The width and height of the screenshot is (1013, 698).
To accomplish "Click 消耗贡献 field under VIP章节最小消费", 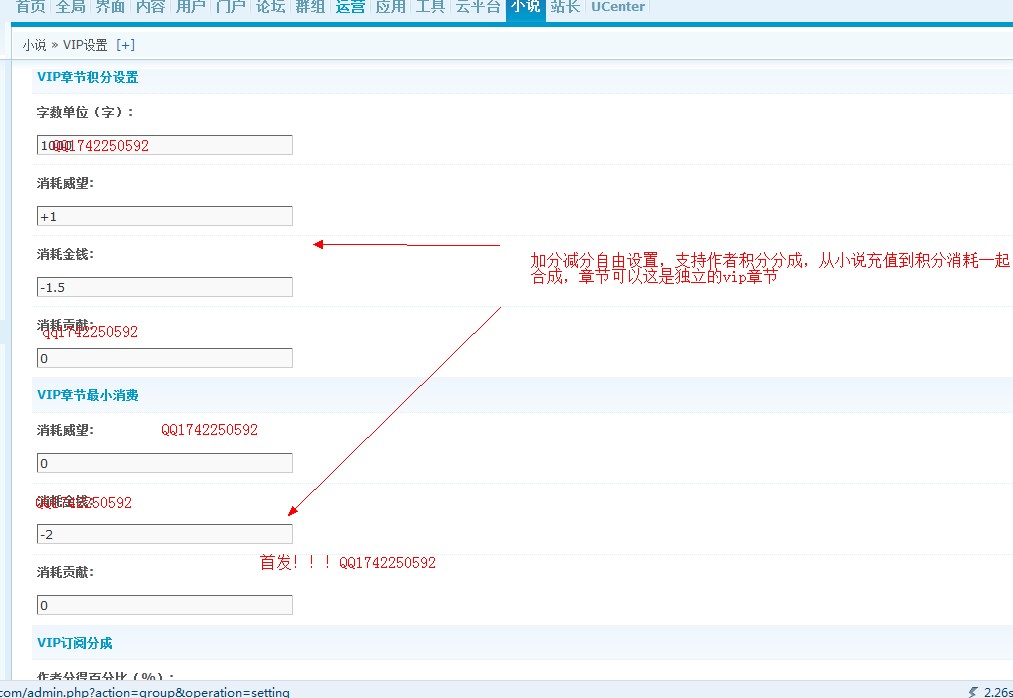I will [165, 605].
